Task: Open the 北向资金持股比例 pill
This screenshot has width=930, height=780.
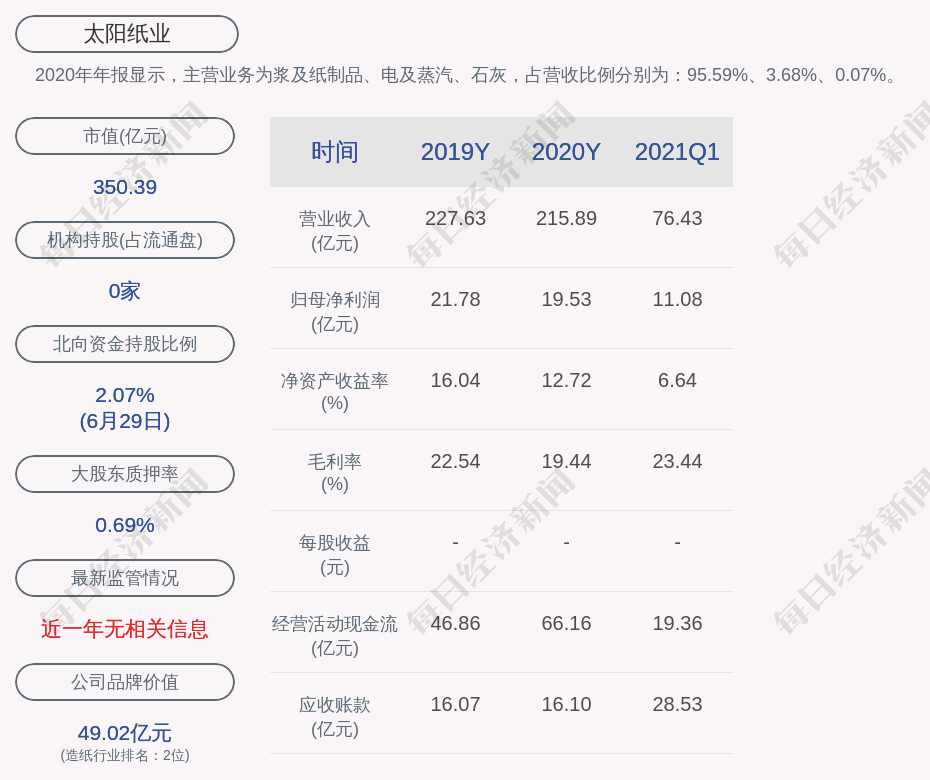Action: [x=125, y=344]
